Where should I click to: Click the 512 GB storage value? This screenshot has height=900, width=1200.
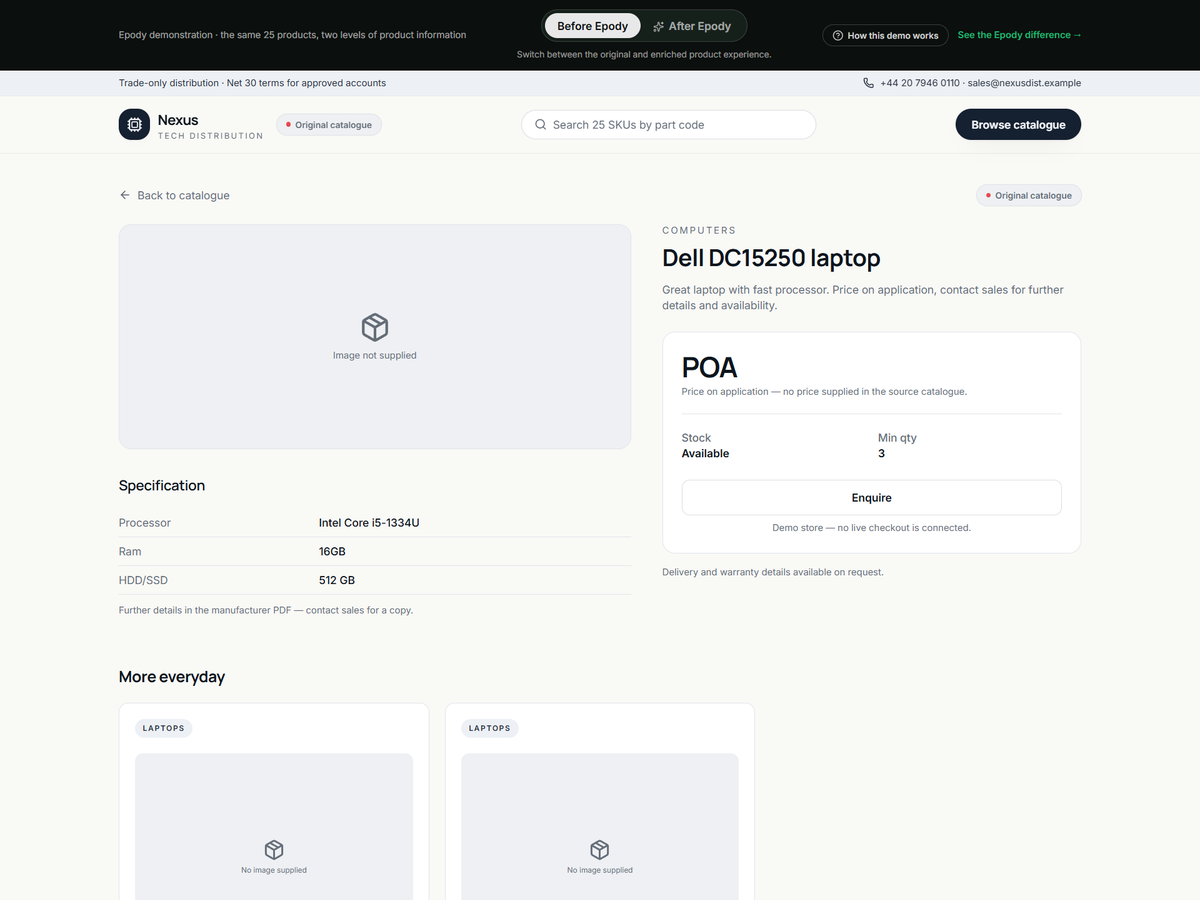337,581
